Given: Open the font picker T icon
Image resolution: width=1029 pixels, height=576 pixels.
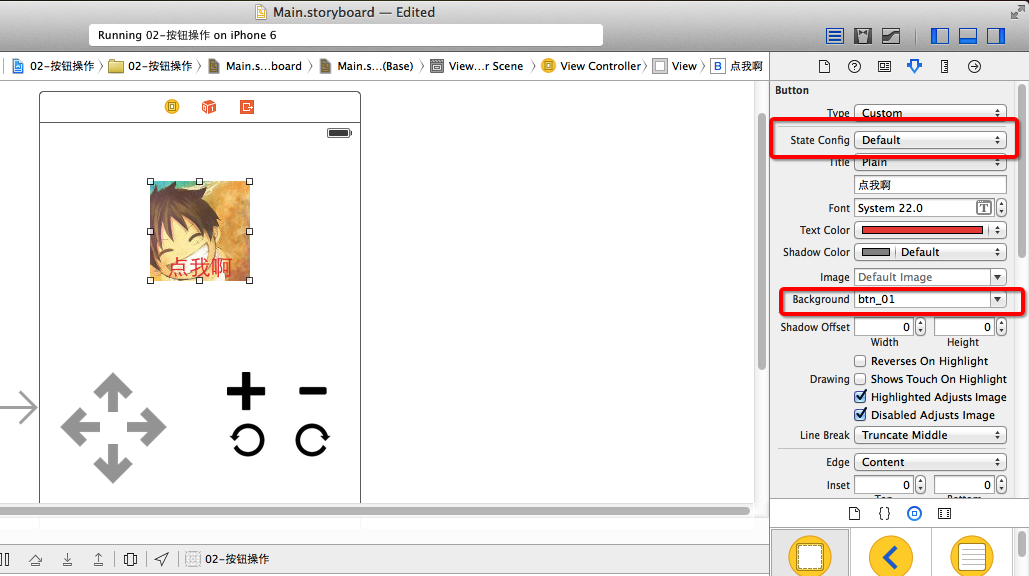Looking at the screenshot, I should point(984,208).
